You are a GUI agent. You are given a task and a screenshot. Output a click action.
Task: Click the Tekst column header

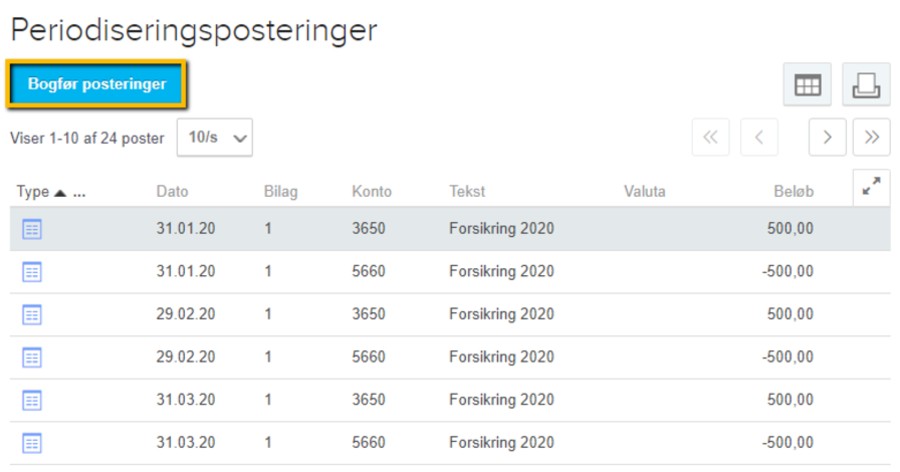(x=467, y=192)
